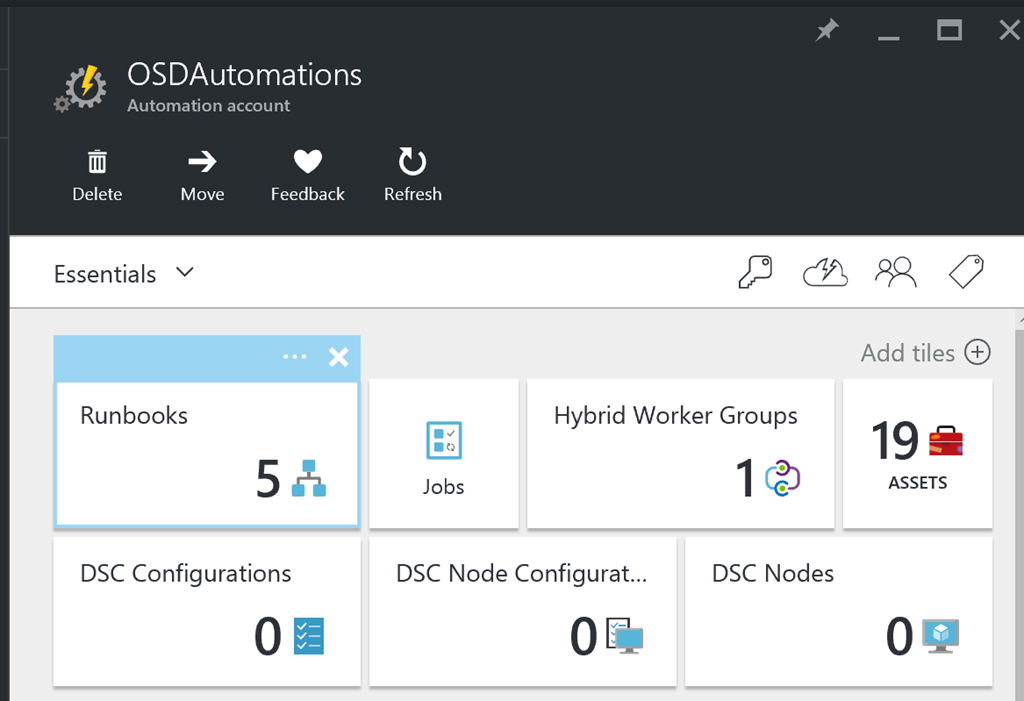
Task: Click the plus icon beside Add tiles
Action: [978, 352]
